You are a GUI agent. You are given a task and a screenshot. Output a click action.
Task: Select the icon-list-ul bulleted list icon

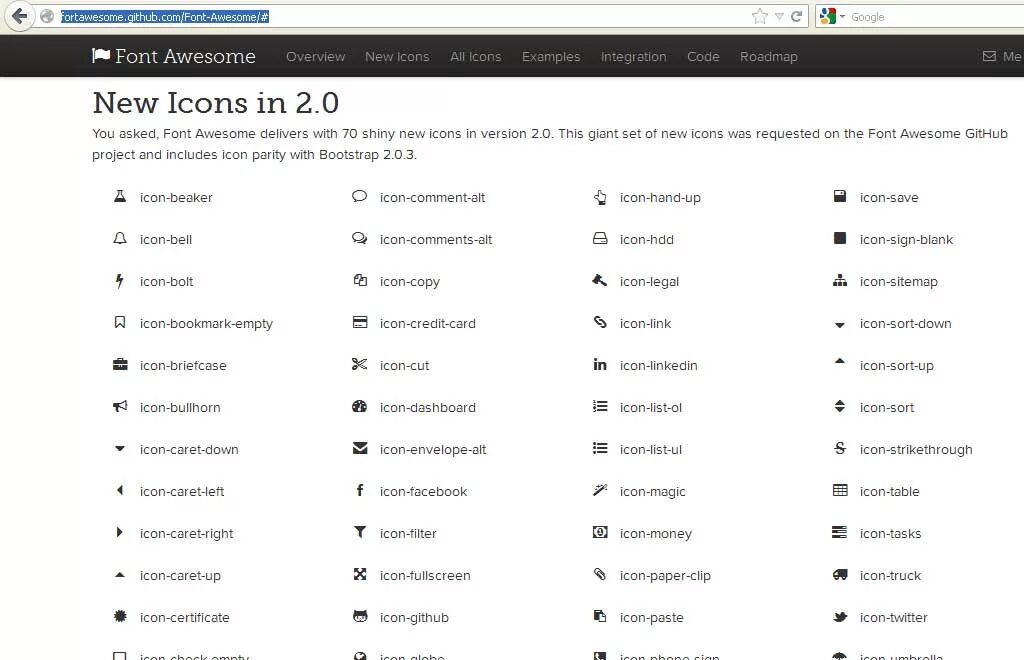(x=600, y=448)
